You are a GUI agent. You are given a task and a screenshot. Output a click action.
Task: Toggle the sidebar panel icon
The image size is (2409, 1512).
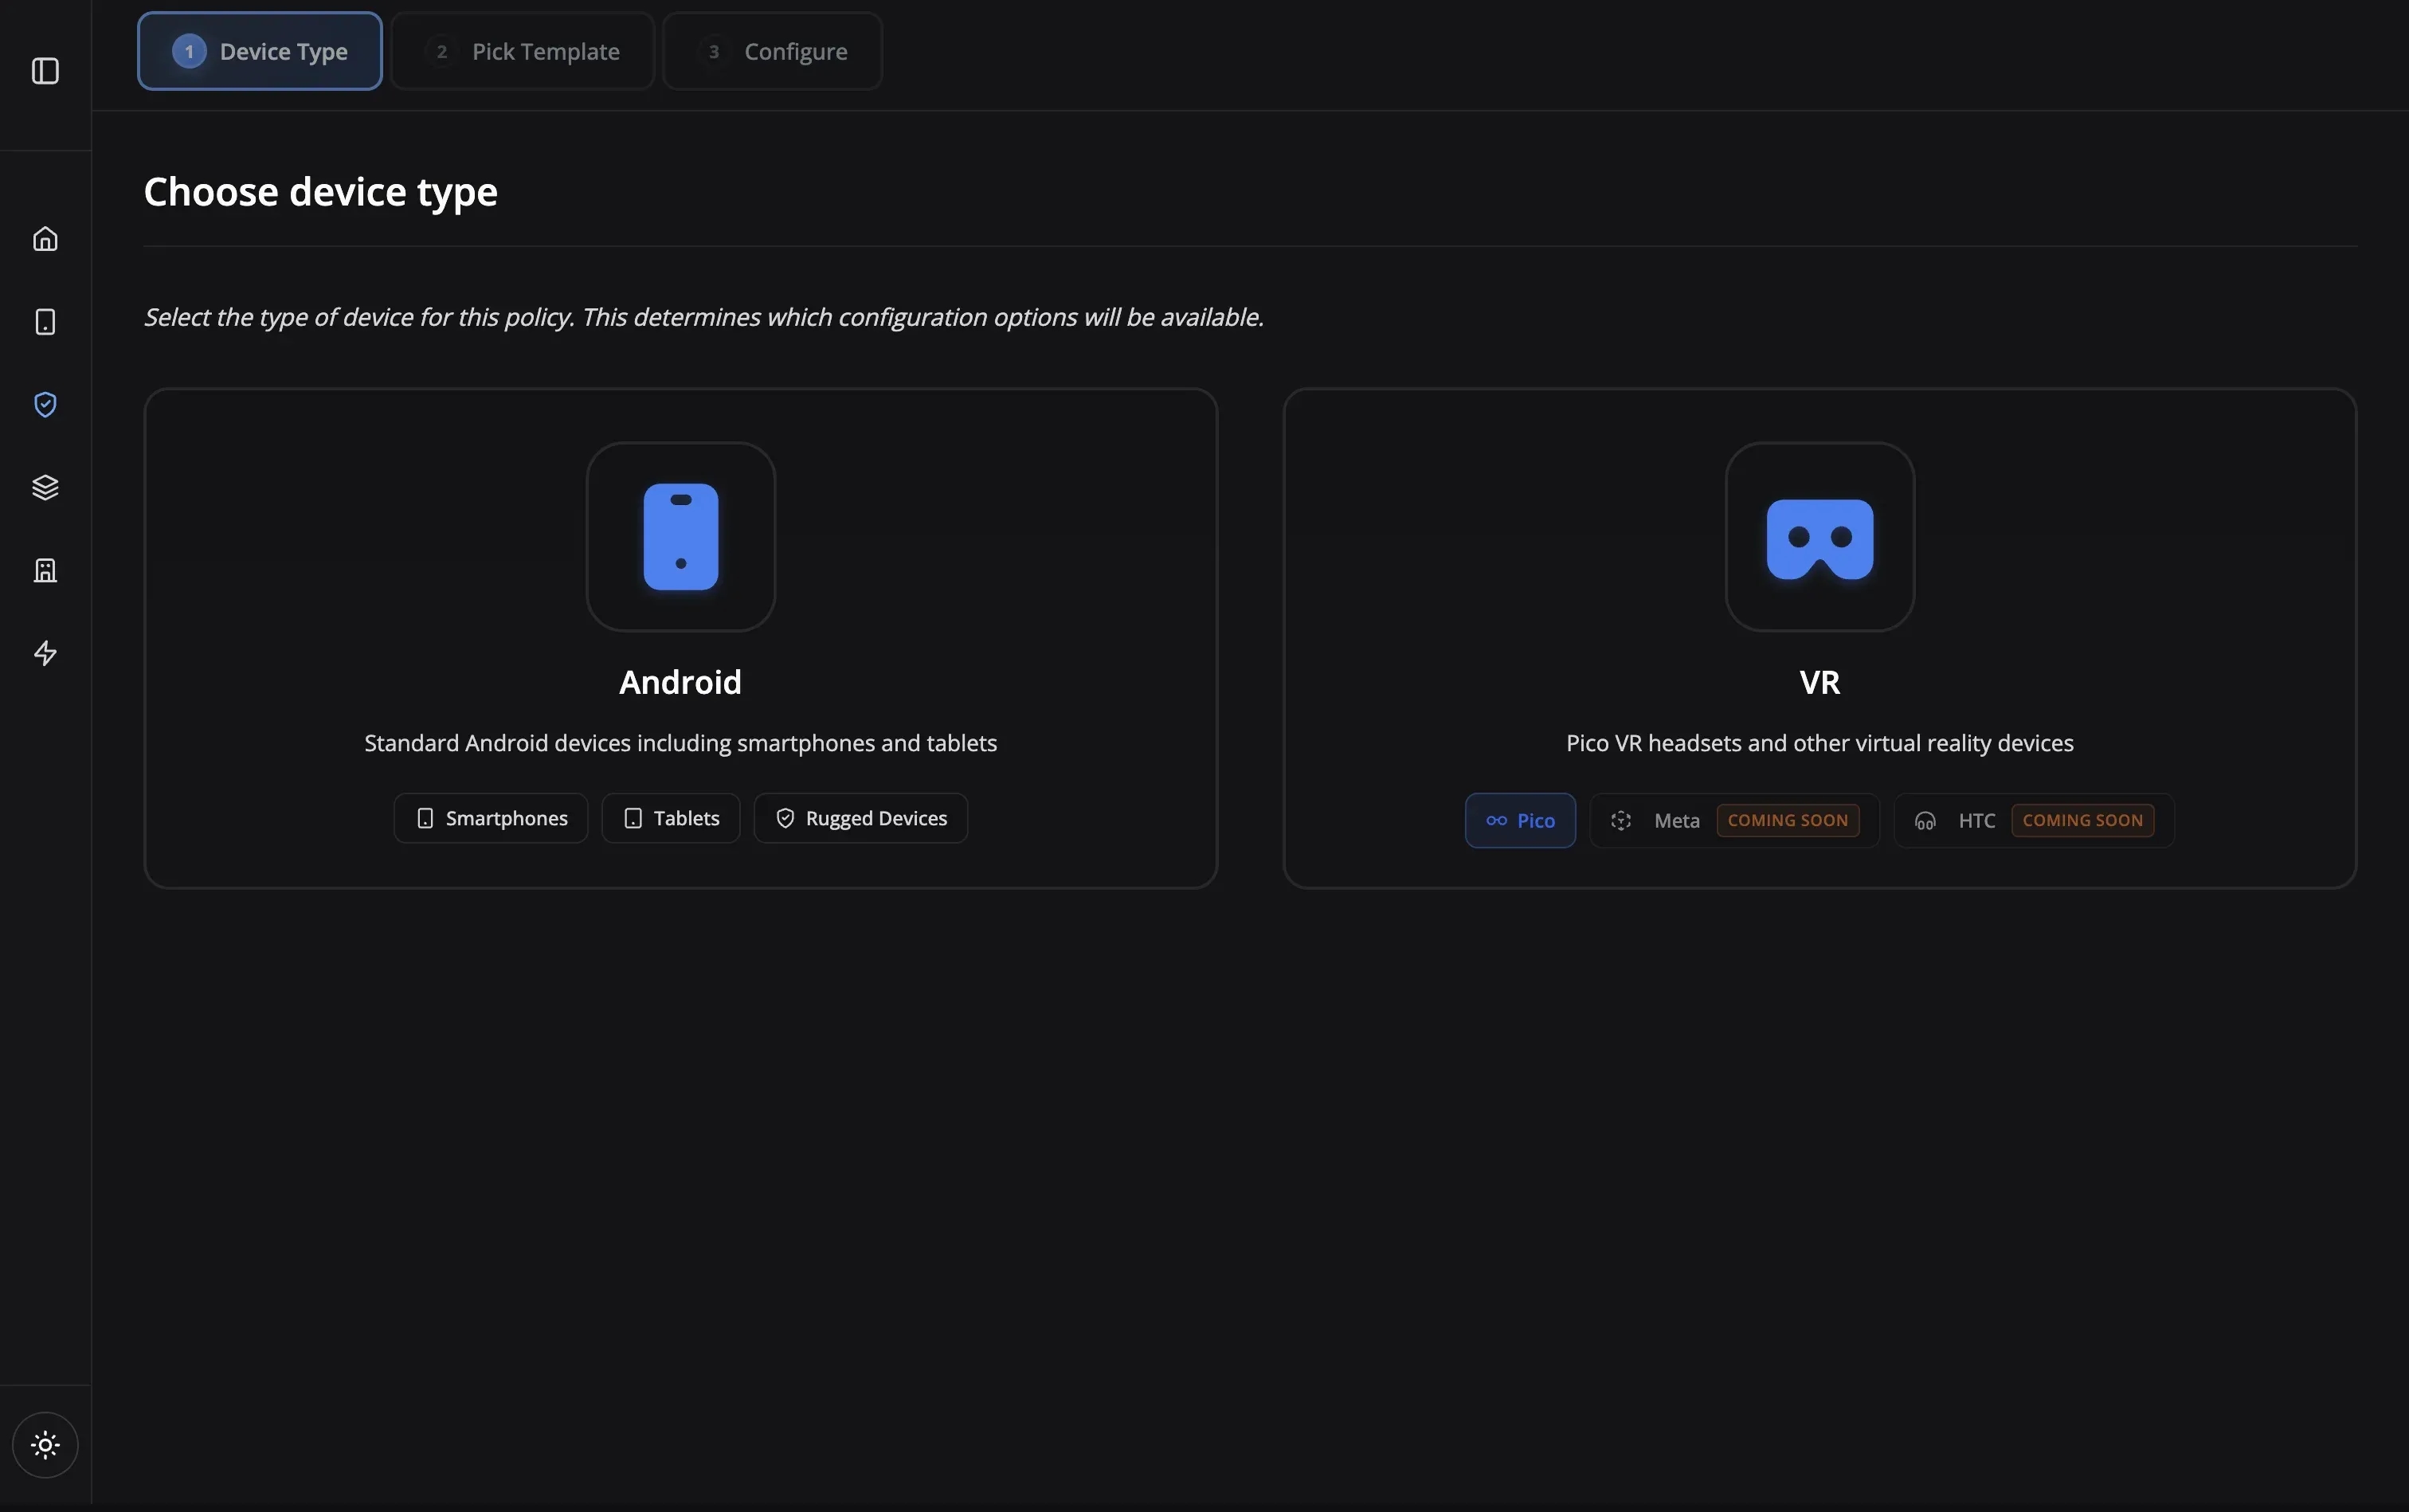pos(45,71)
